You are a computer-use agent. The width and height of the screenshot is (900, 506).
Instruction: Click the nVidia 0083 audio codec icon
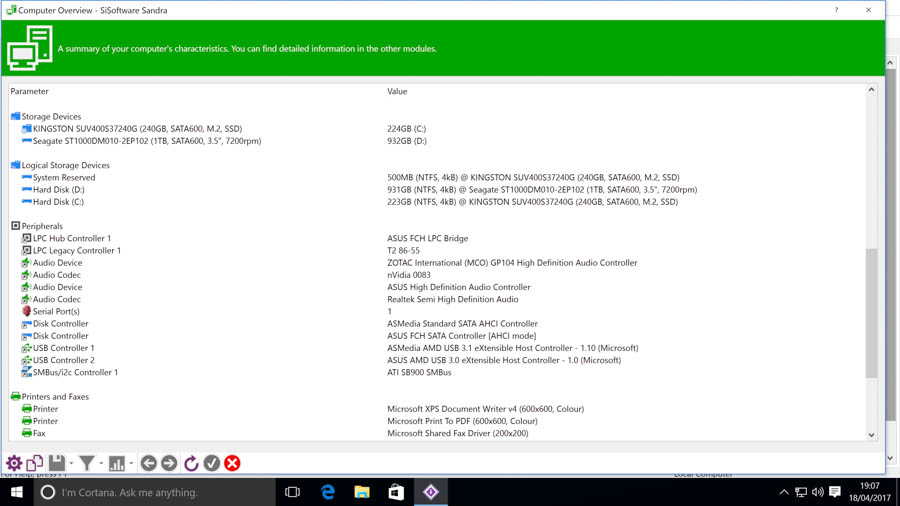click(26, 275)
